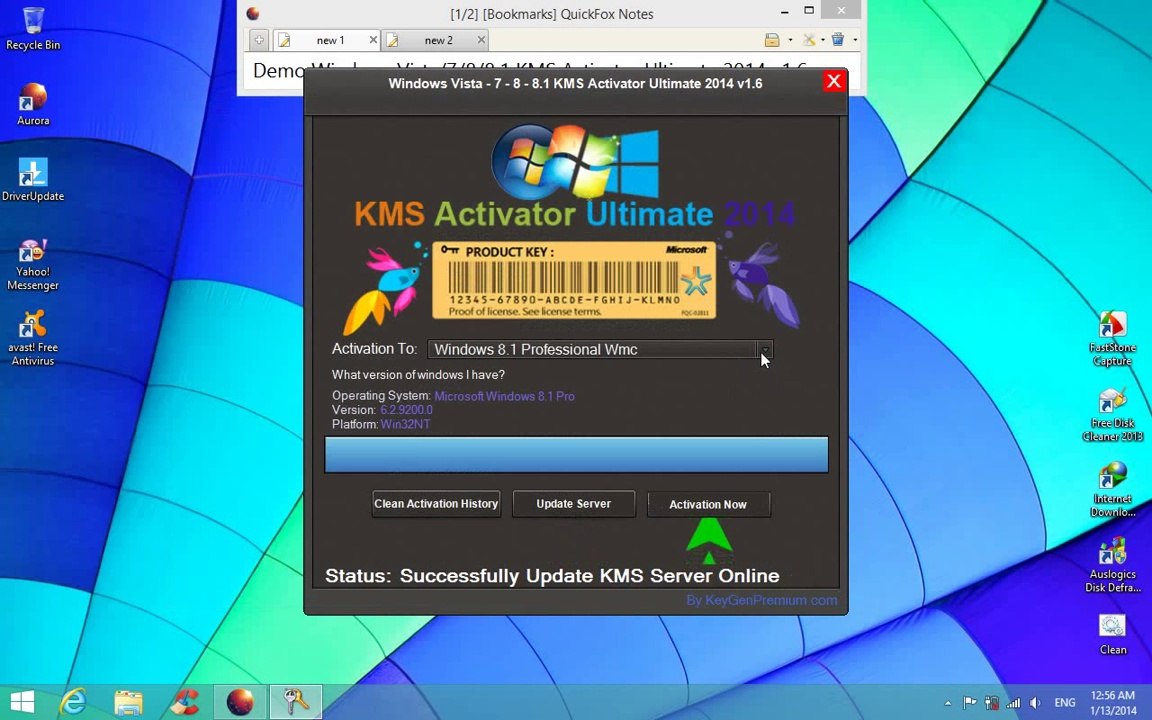Click the Product Key barcode image
1152x720 pixels.
tap(574, 280)
